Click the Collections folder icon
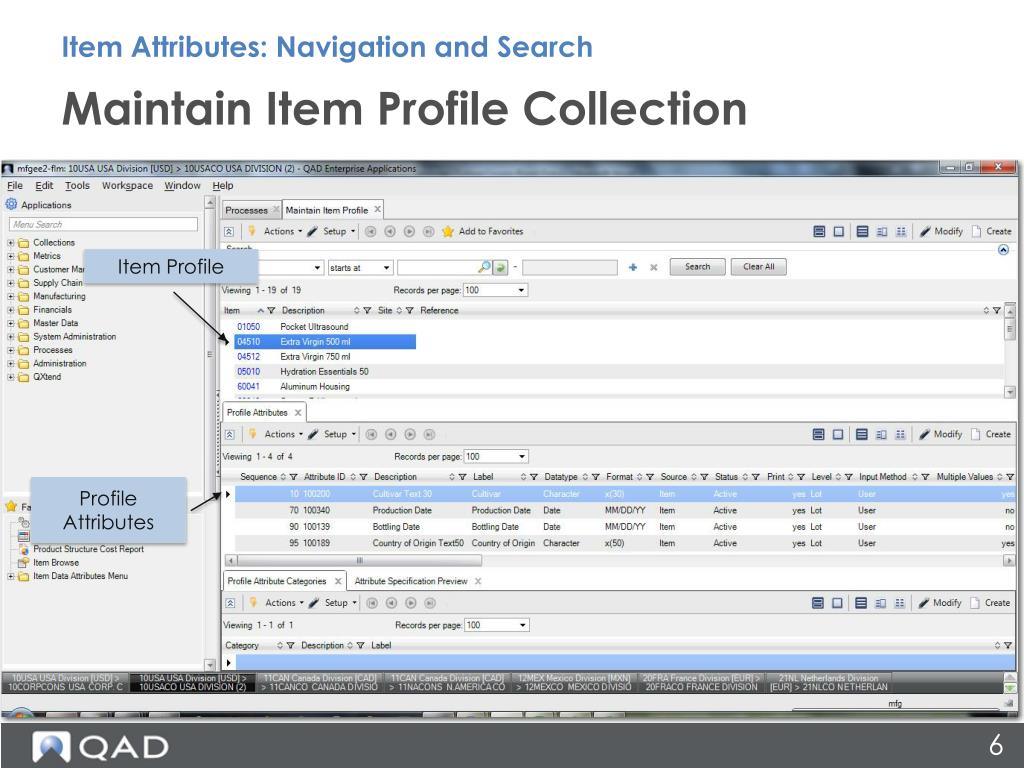The width and height of the screenshot is (1024, 768). click(x=24, y=242)
